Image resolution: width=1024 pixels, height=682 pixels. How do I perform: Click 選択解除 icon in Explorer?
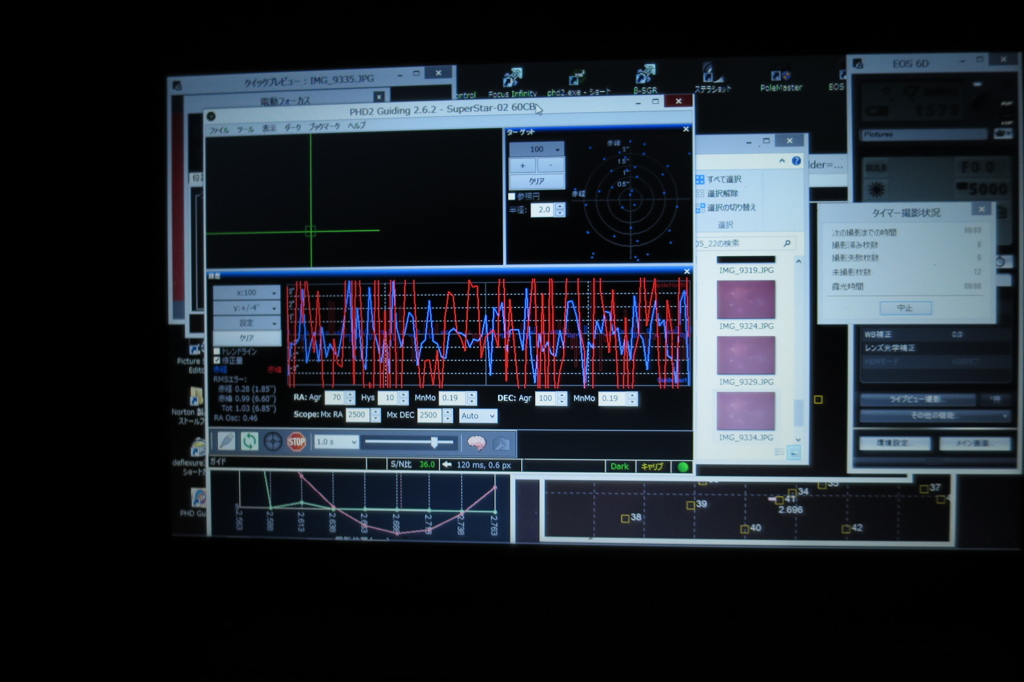pyautogui.click(x=700, y=193)
